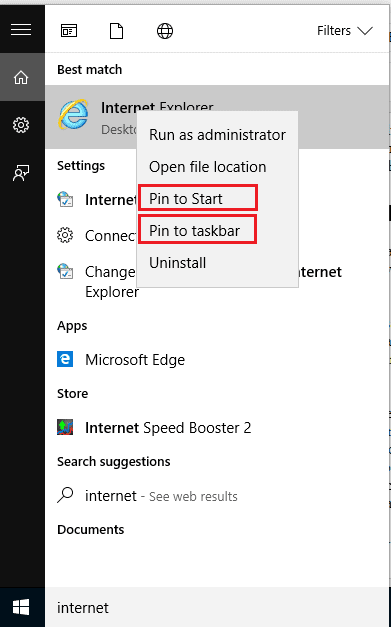Select the Home icon in sidebar

(x=21, y=77)
